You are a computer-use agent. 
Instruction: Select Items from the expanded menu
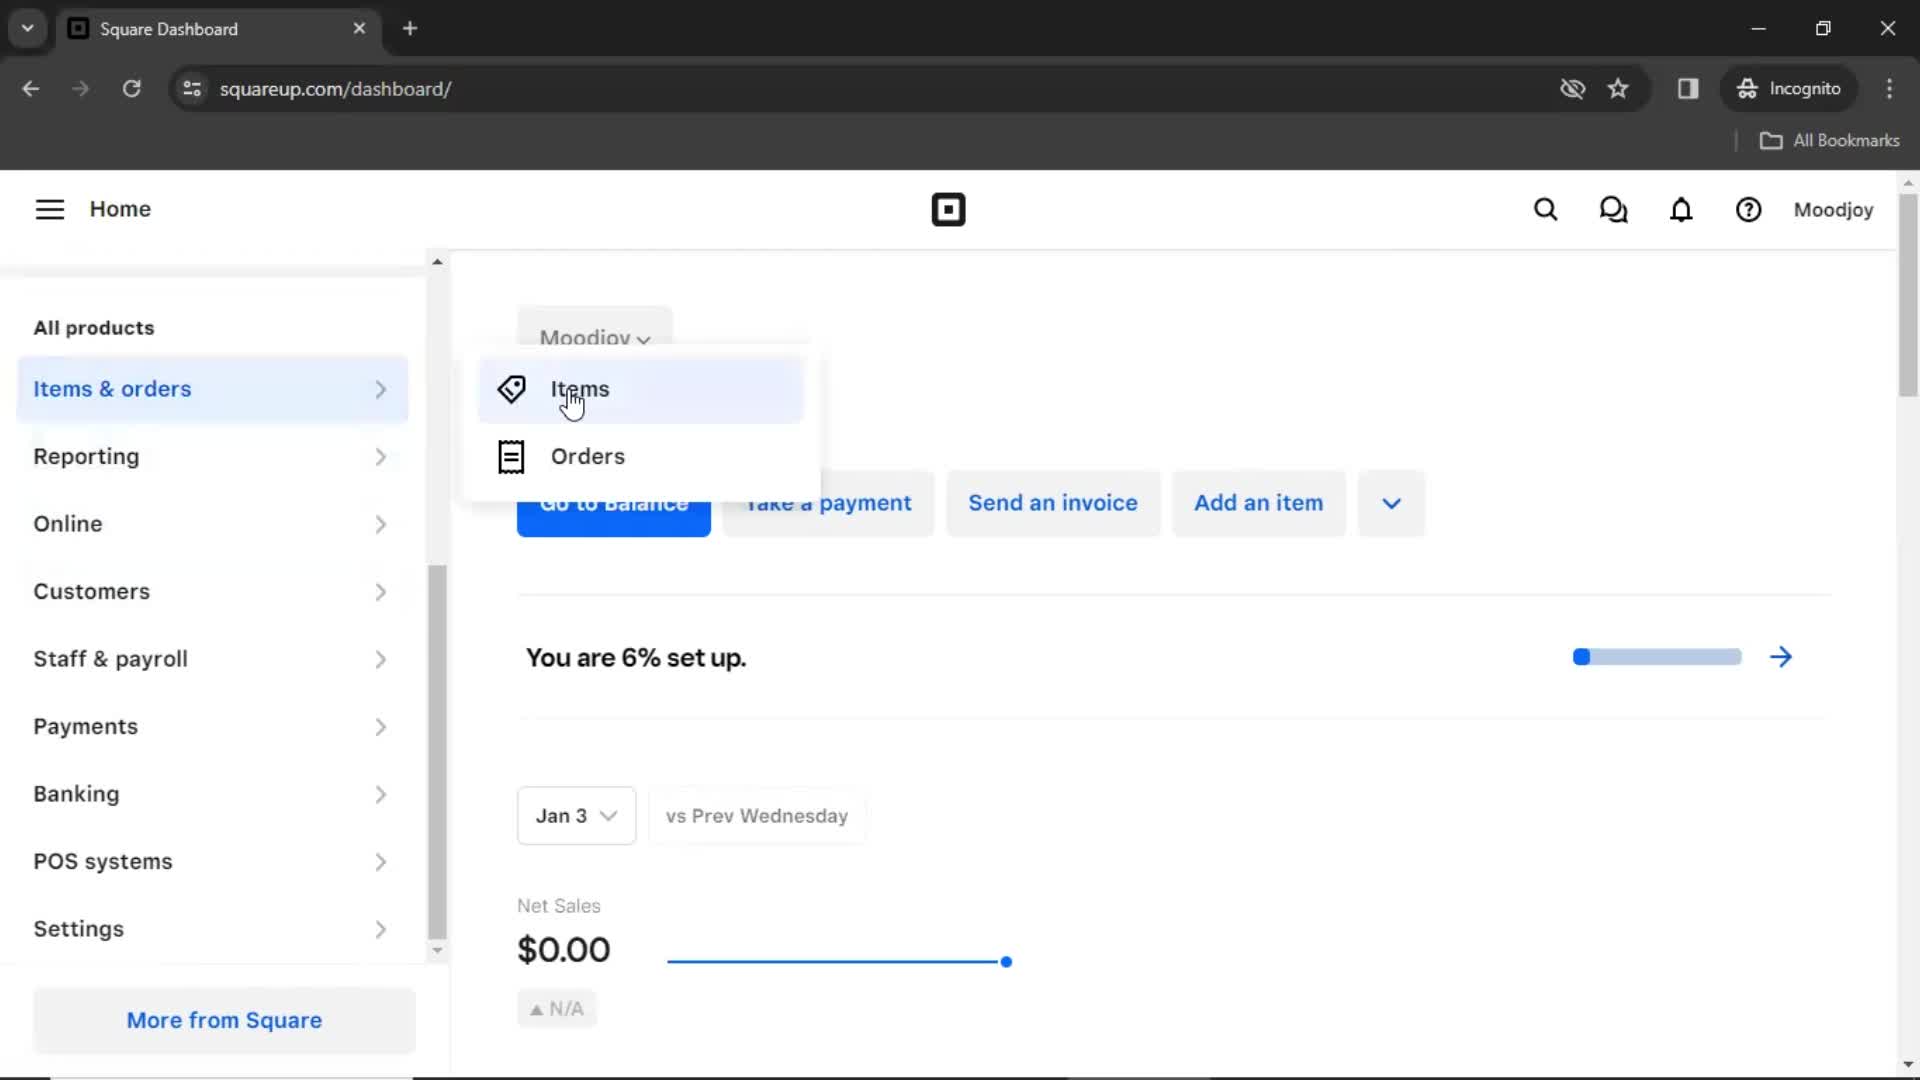(x=580, y=388)
